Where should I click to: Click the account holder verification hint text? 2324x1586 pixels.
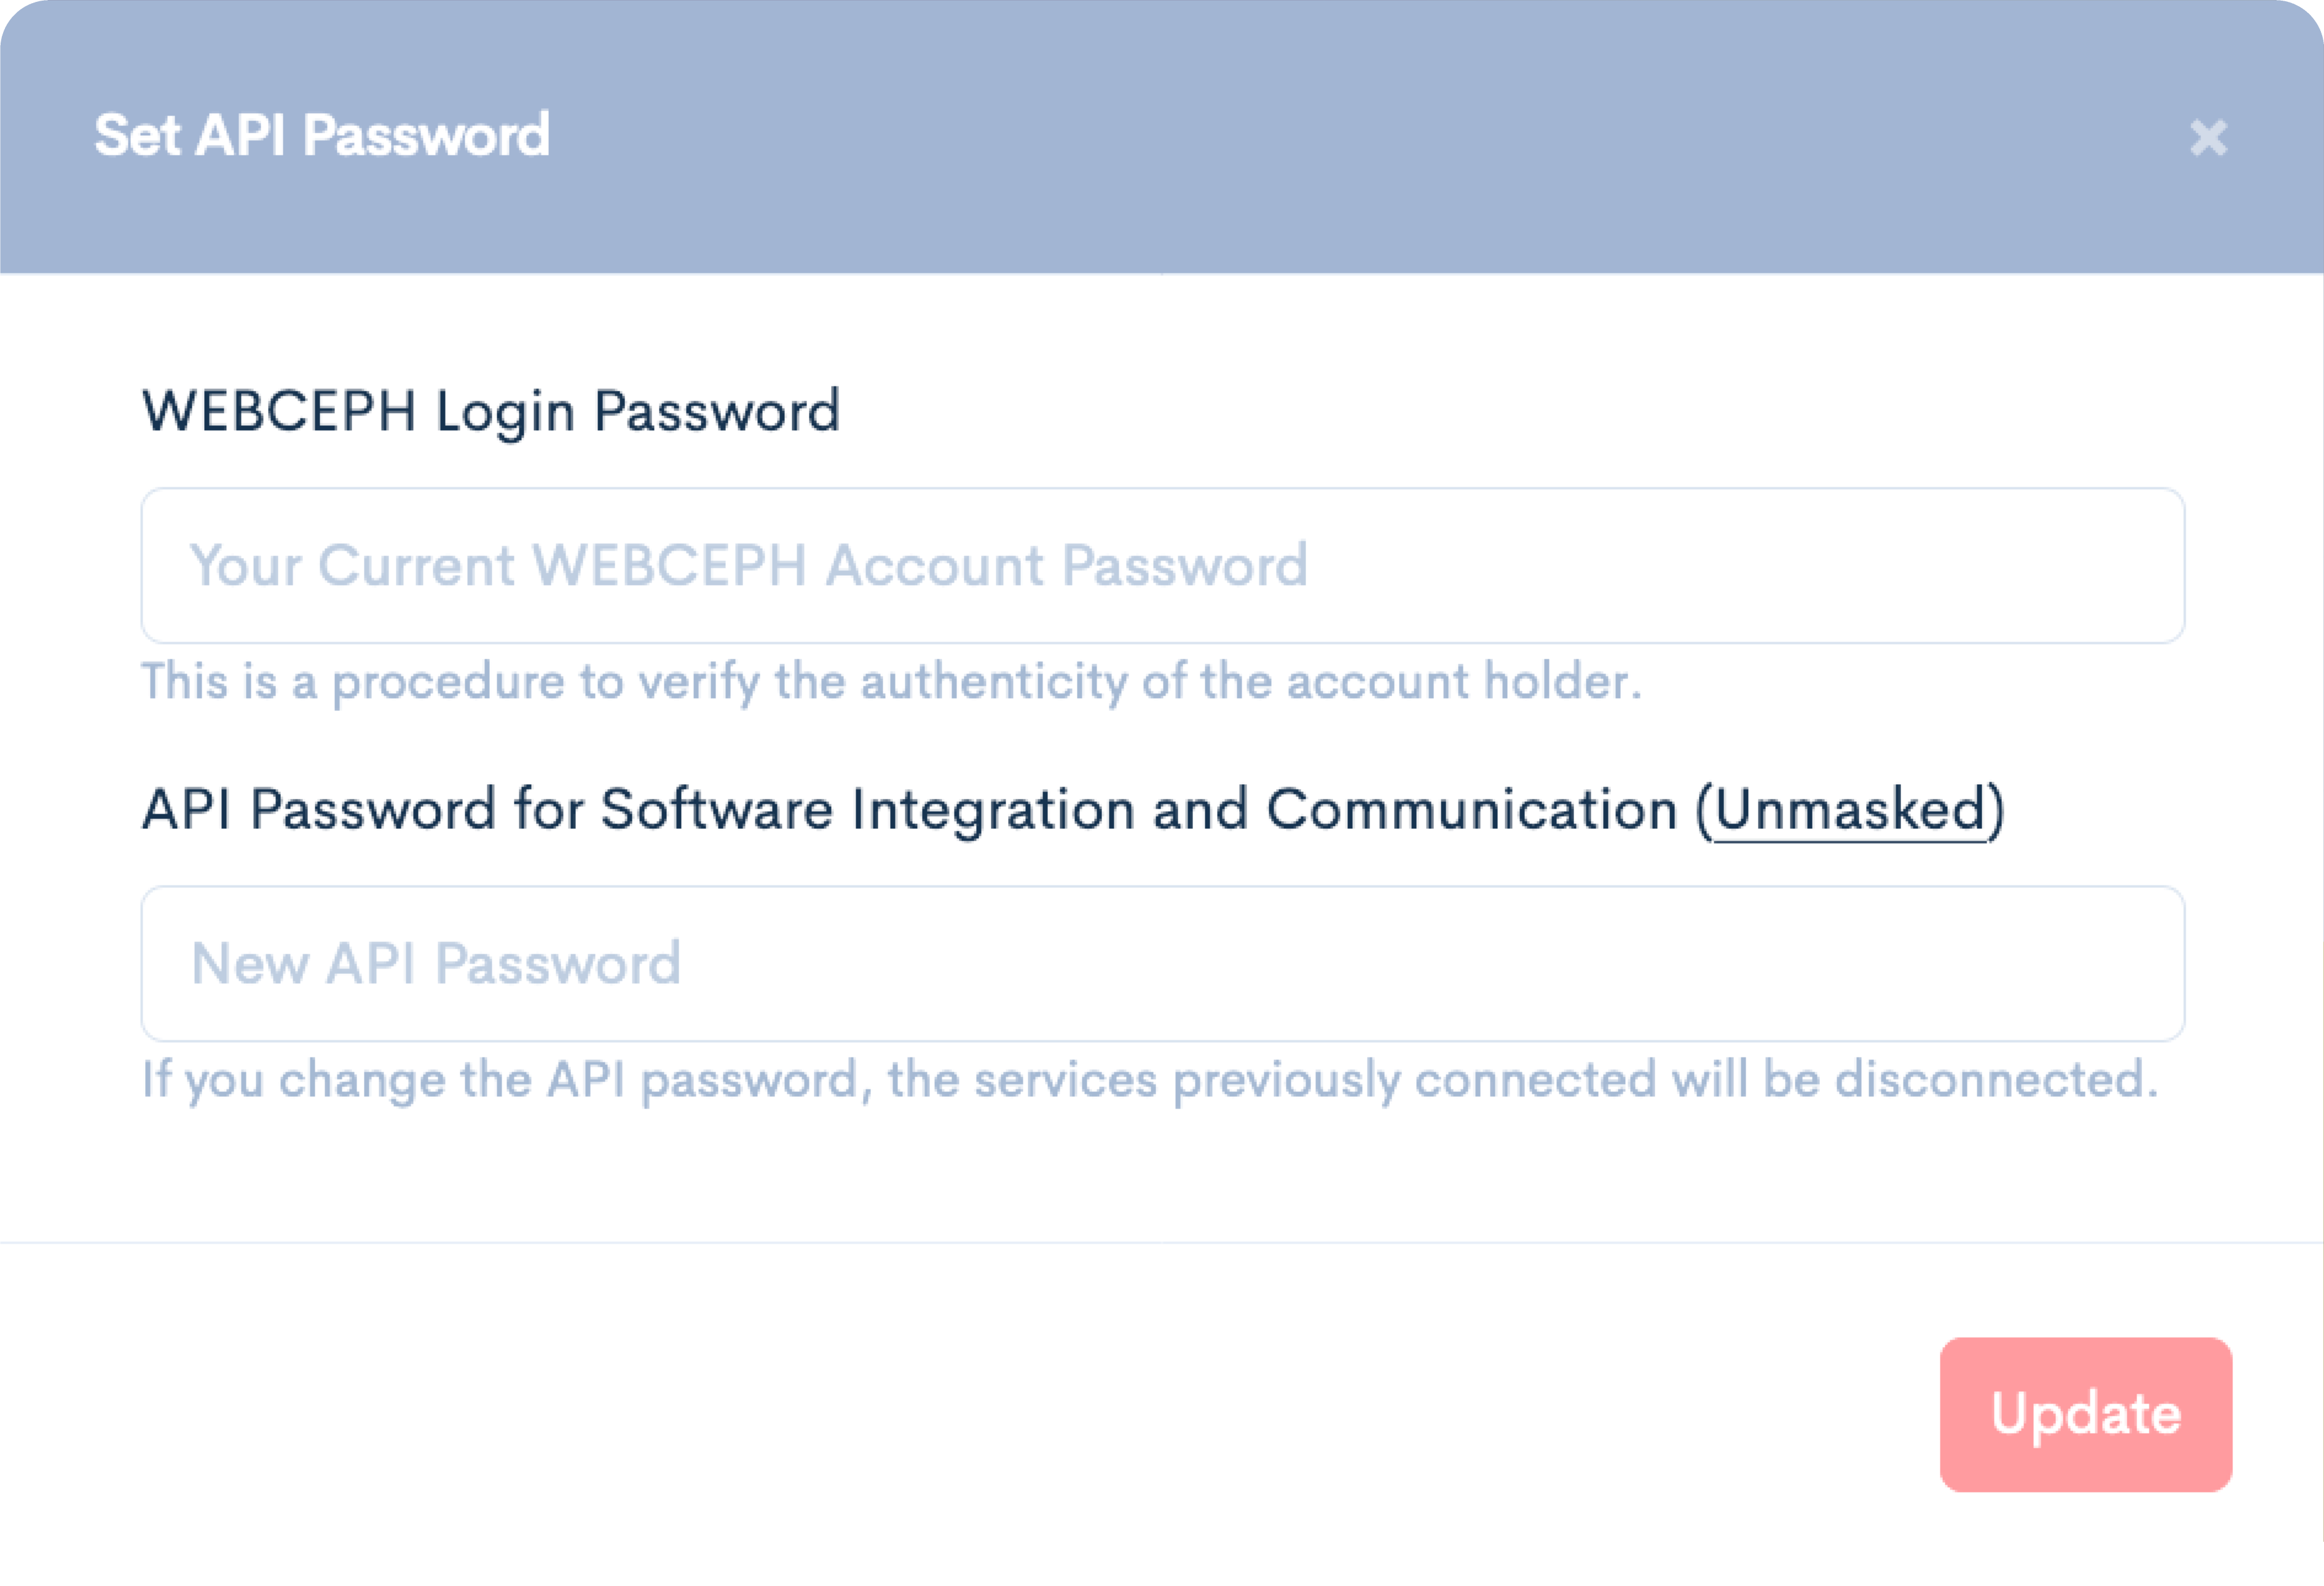click(x=890, y=682)
